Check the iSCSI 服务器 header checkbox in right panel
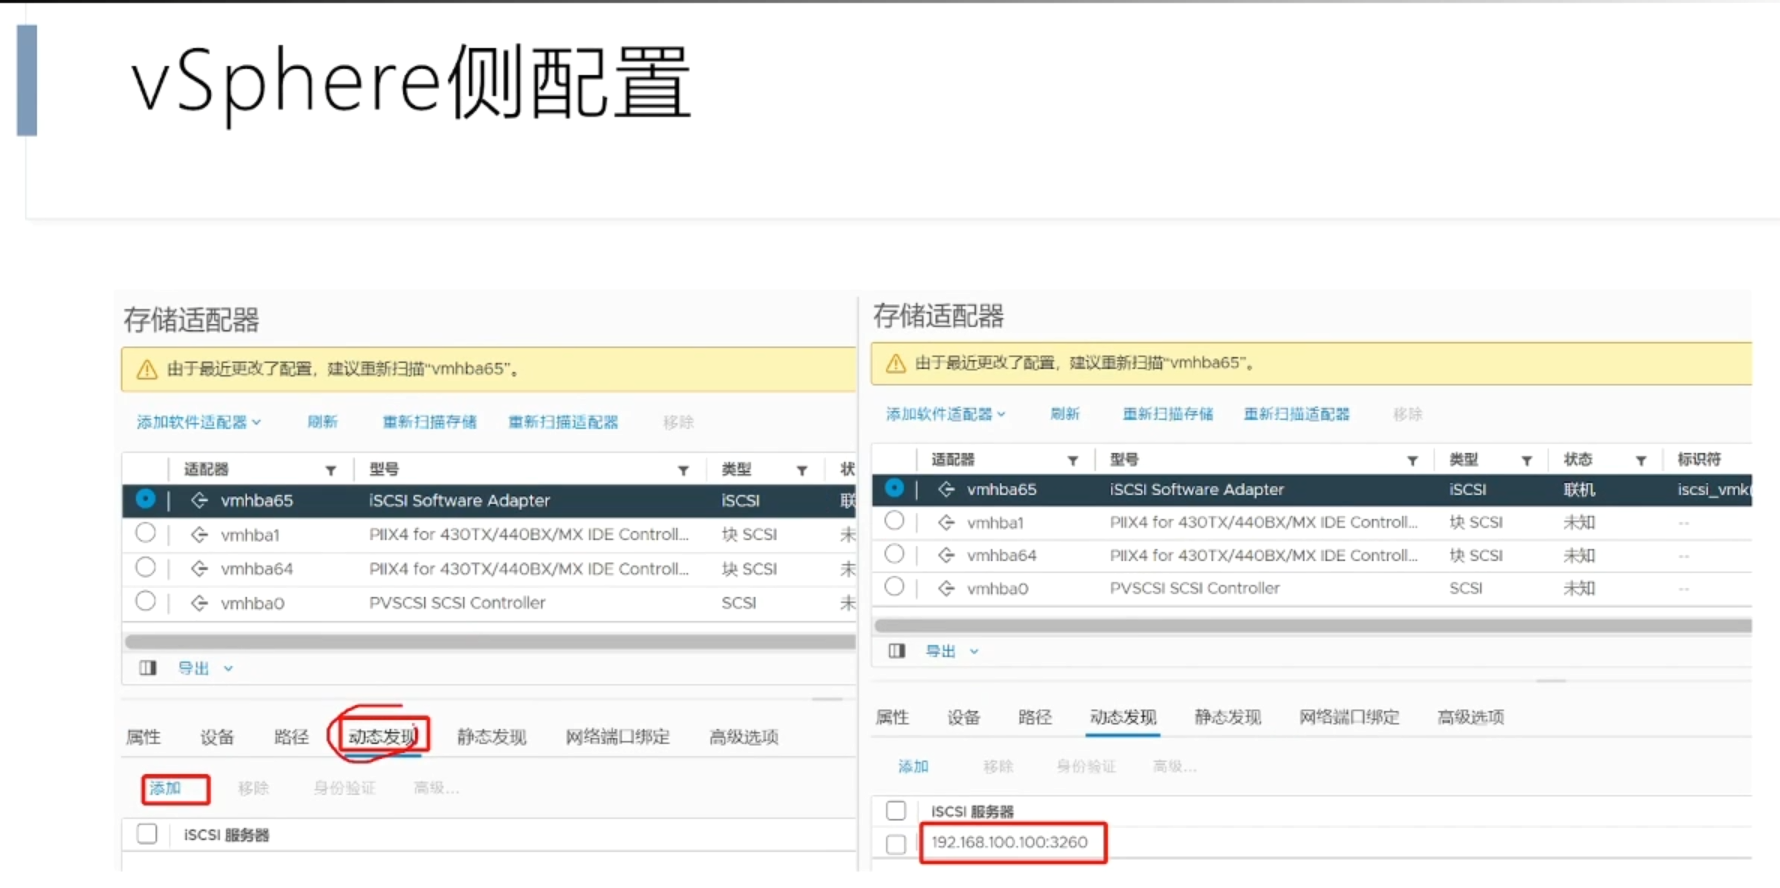This screenshot has height=888, width=1780. (896, 810)
